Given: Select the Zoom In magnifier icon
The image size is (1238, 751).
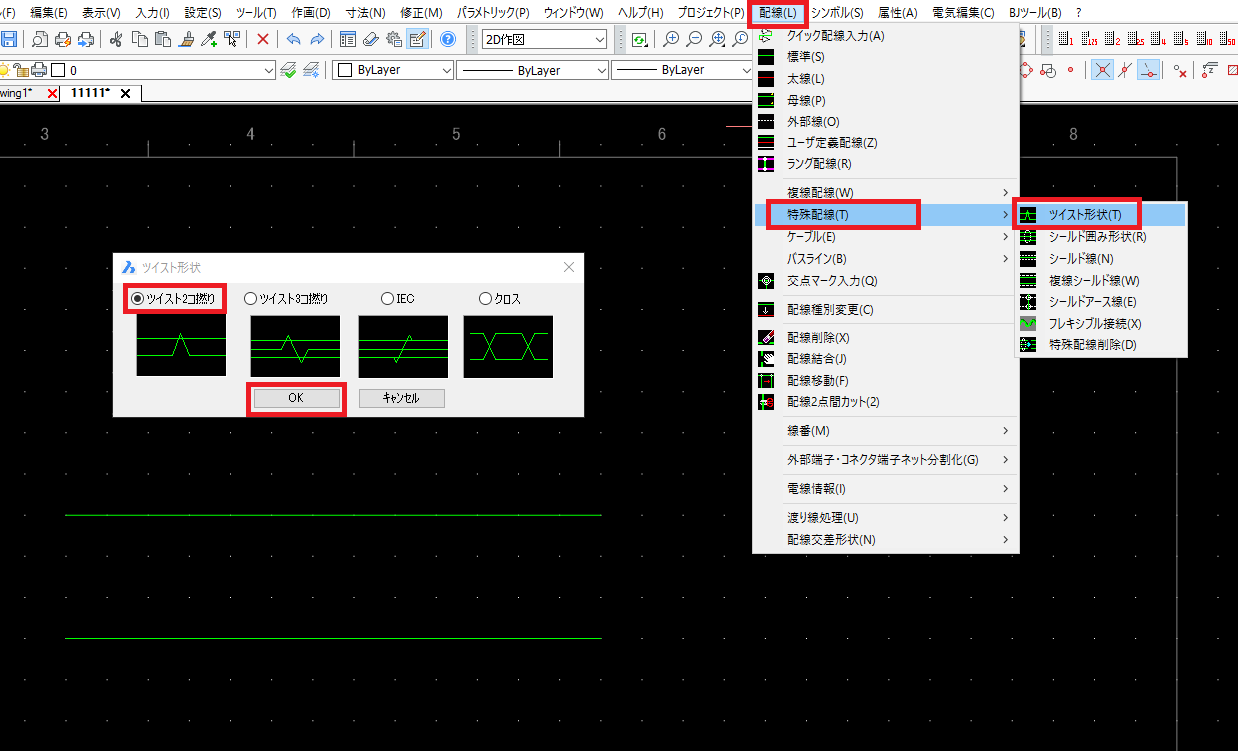Looking at the screenshot, I should click(x=671, y=40).
